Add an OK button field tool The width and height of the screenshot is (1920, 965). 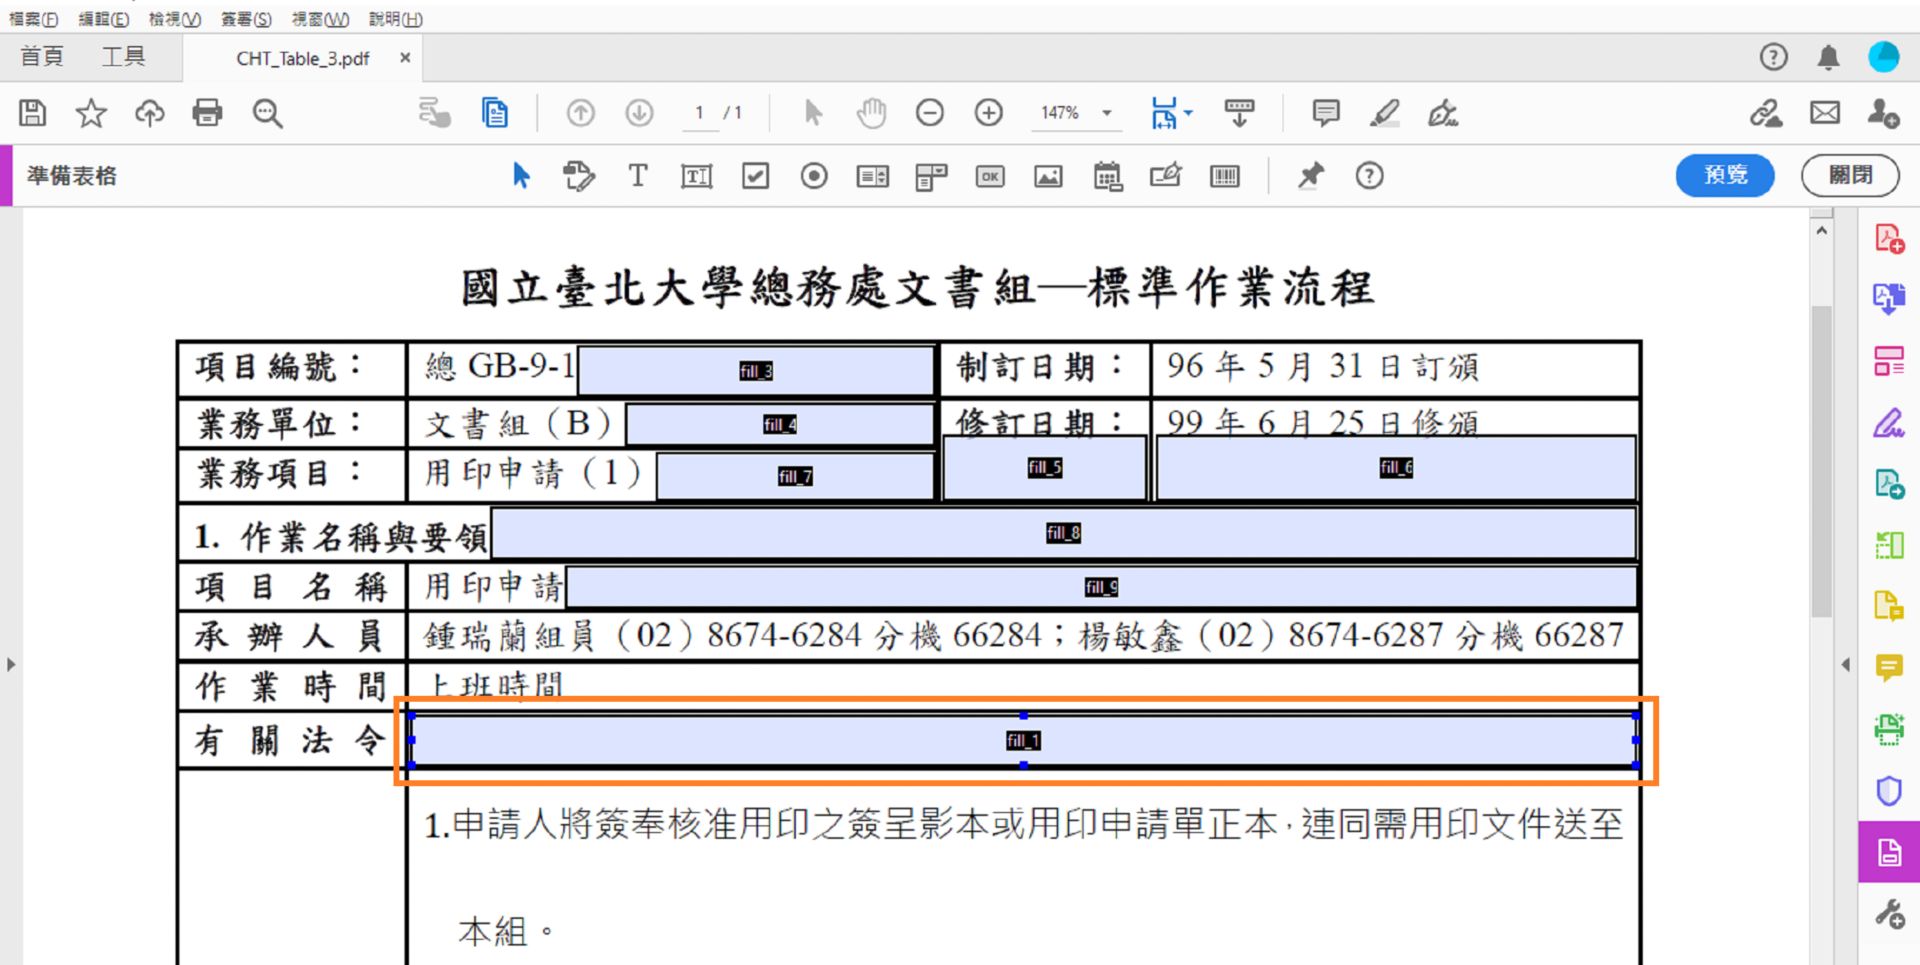click(990, 177)
